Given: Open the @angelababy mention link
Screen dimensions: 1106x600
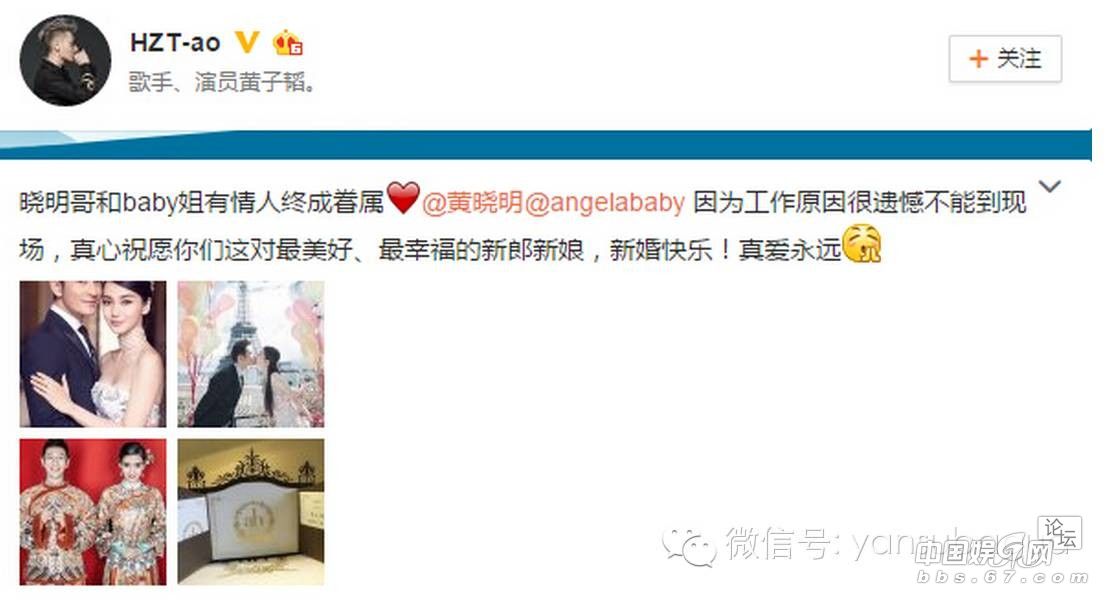Looking at the screenshot, I should click(605, 202).
